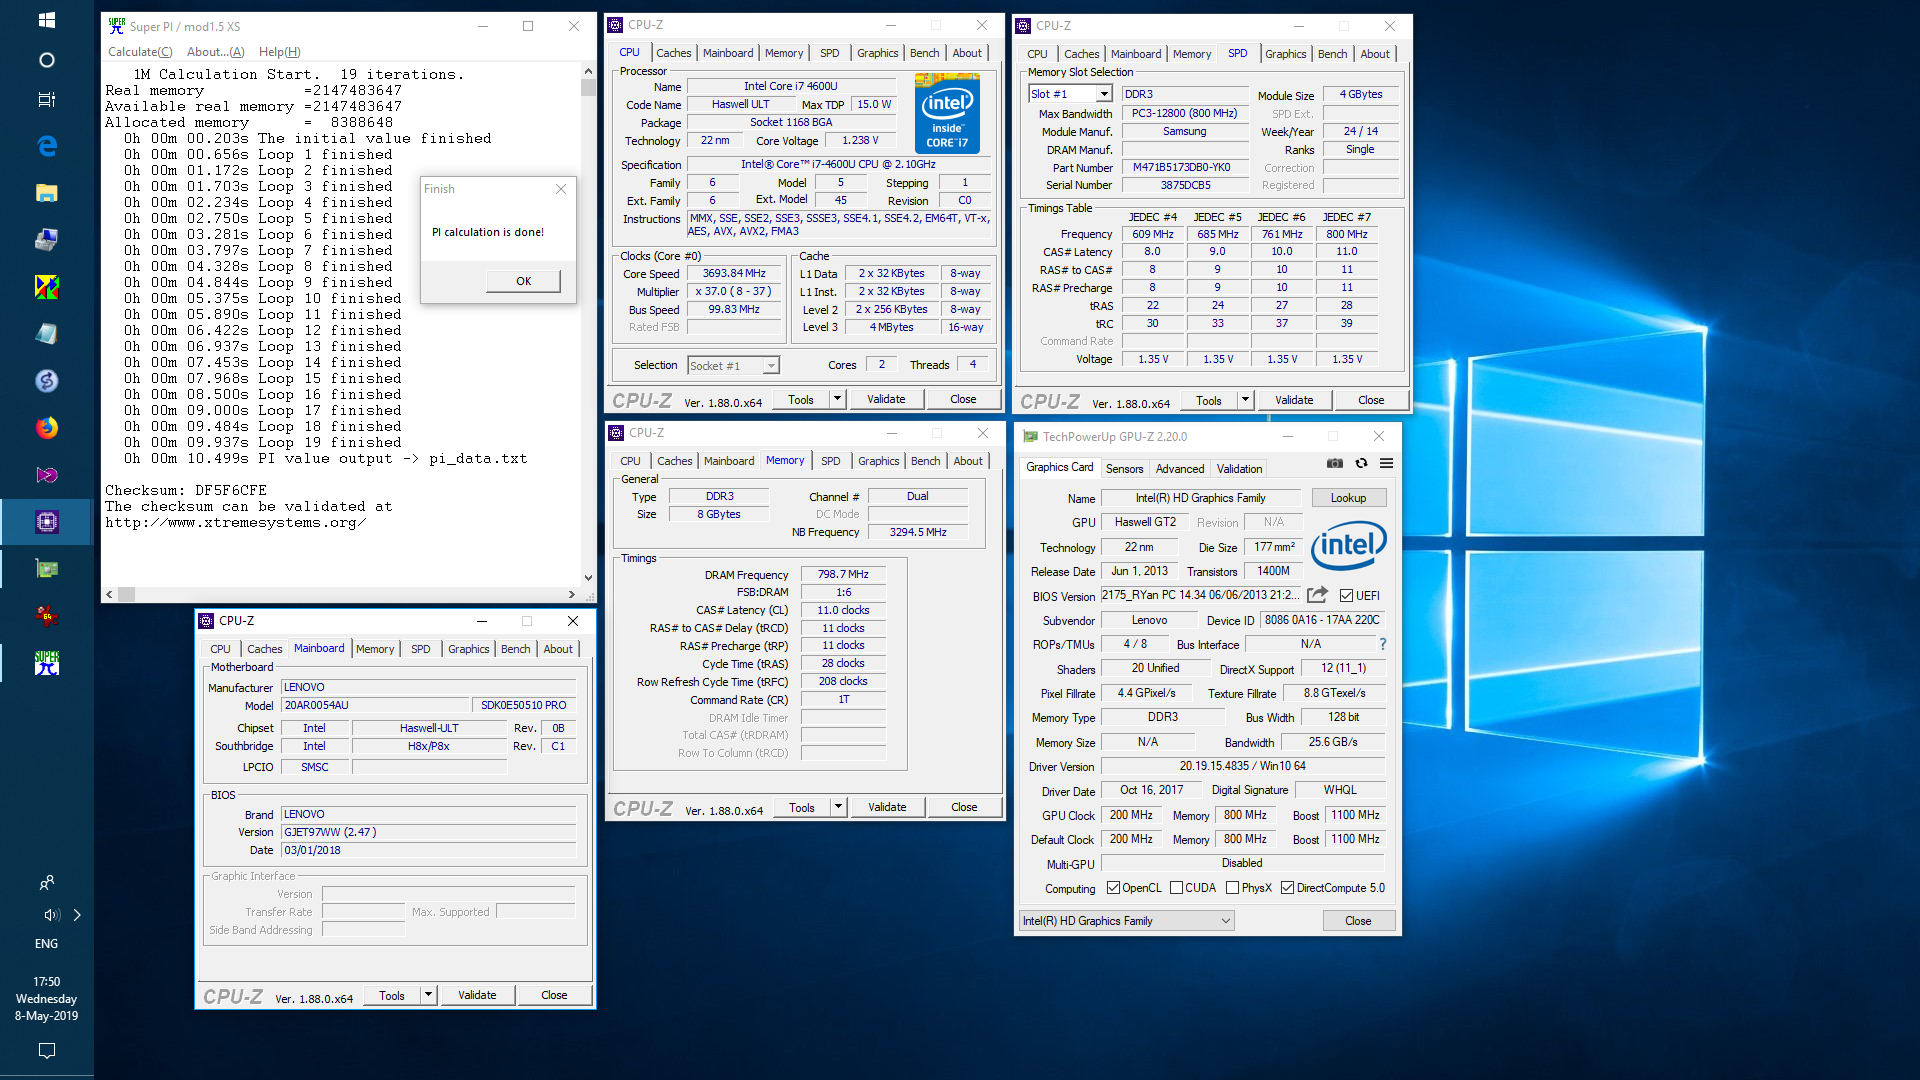Click the BIOS version GJET97WW (2.47) field
Viewport: 1920px width, 1080px height.
tap(428, 832)
